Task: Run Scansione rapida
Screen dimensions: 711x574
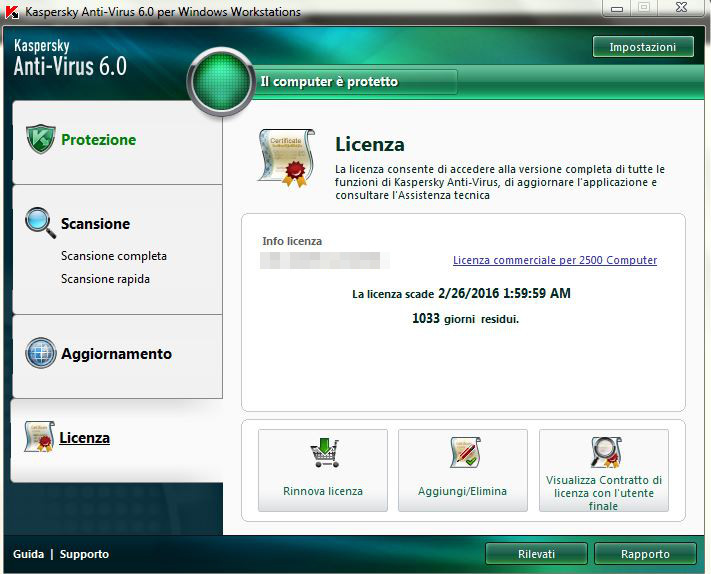Action: coord(105,279)
